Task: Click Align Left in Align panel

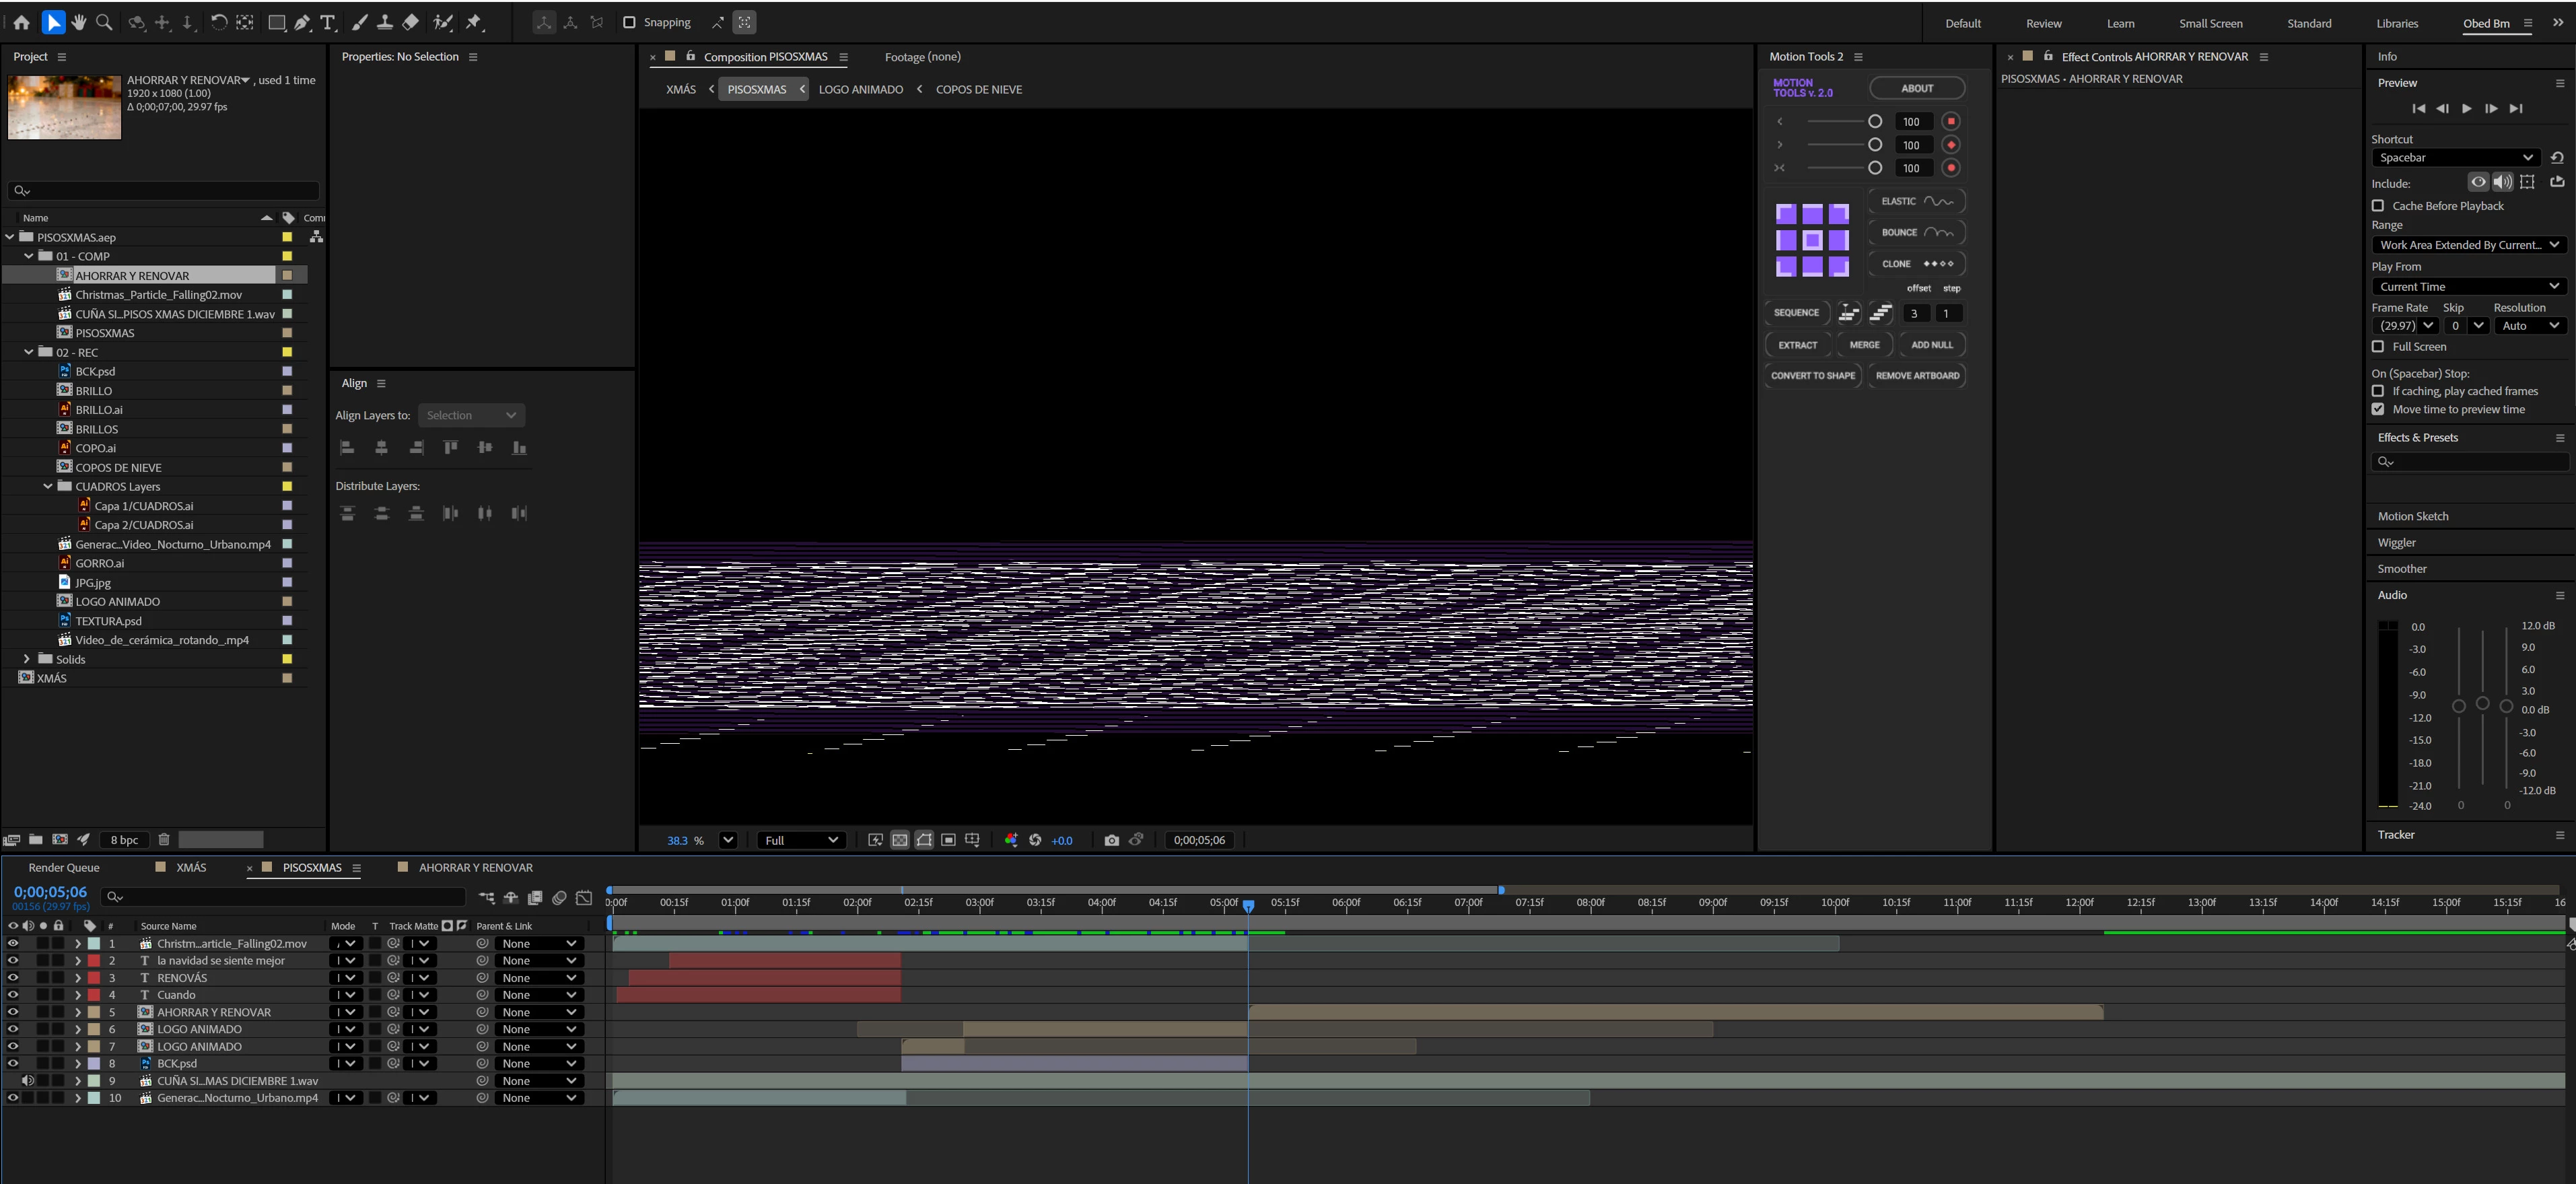Action: tap(347, 448)
